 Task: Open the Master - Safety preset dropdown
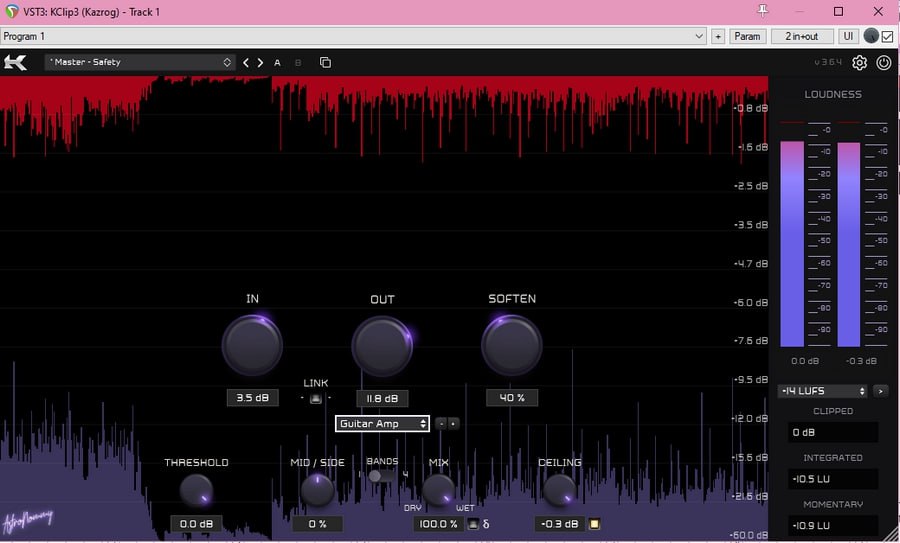coord(139,62)
